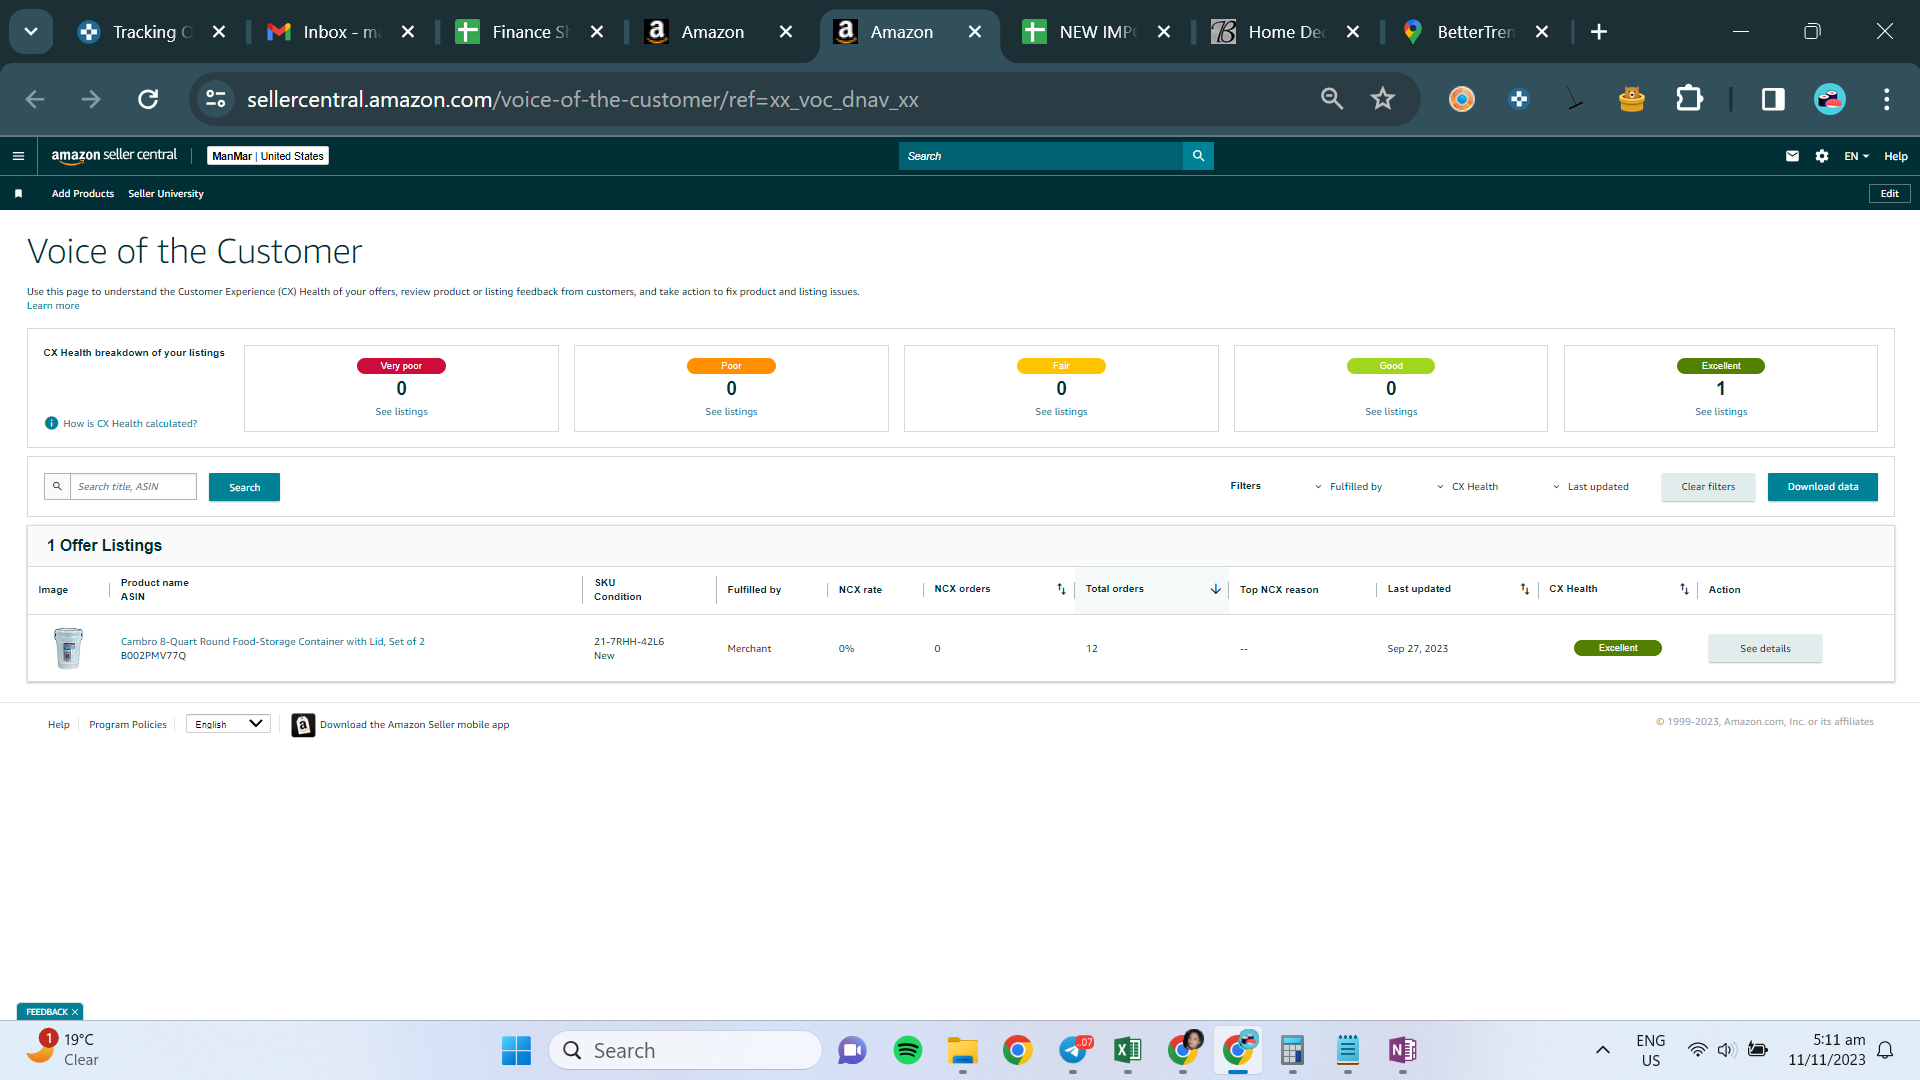Screen dimensions: 1920x1080
Task: Switch to the NEW IMP spreadsheet tab
Action: coord(1097,32)
